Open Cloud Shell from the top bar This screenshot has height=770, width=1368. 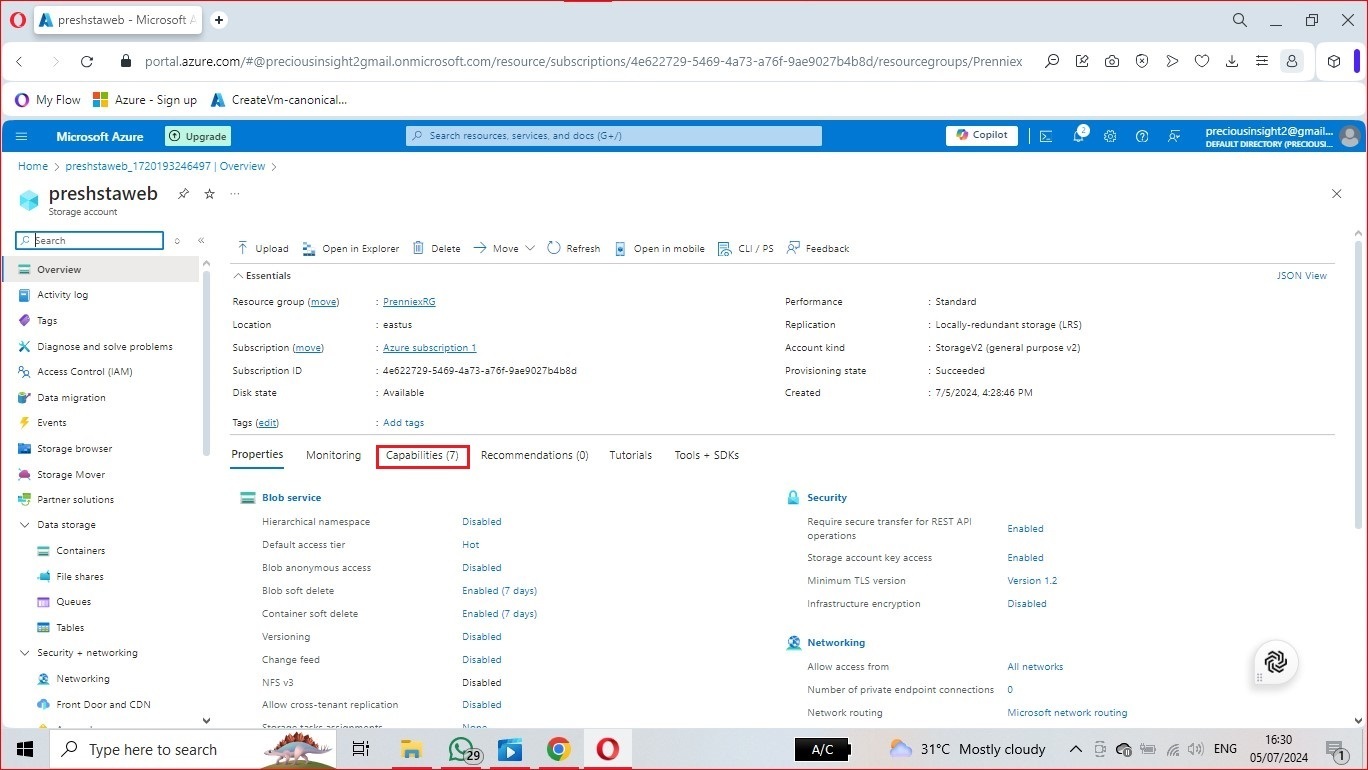(x=1046, y=136)
